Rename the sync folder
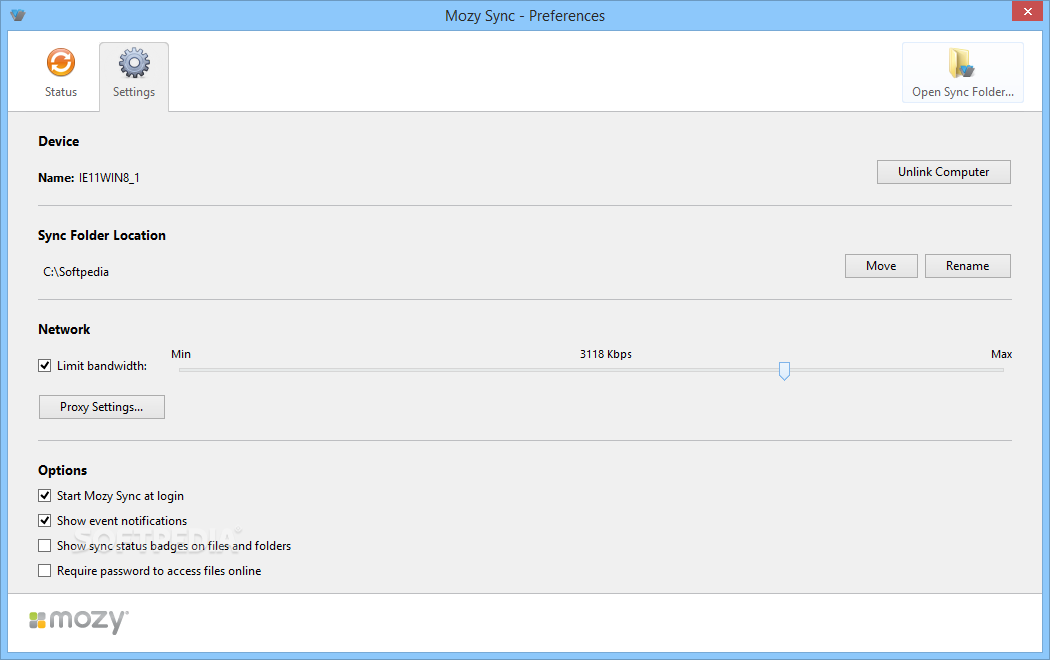This screenshot has height=660, width=1050. click(967, 266)
